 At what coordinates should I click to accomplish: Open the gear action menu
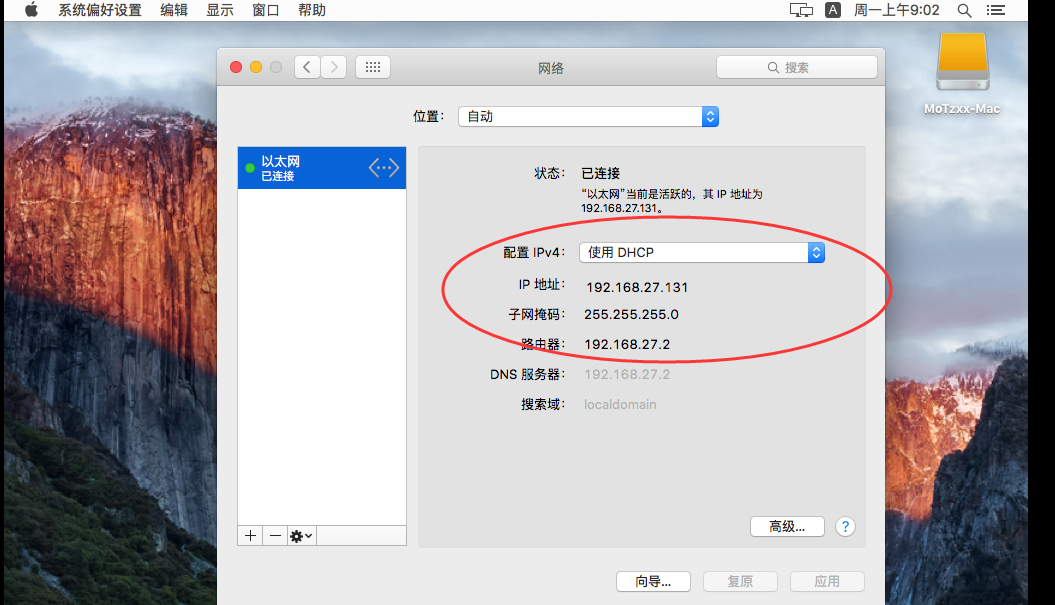(301, 536)
